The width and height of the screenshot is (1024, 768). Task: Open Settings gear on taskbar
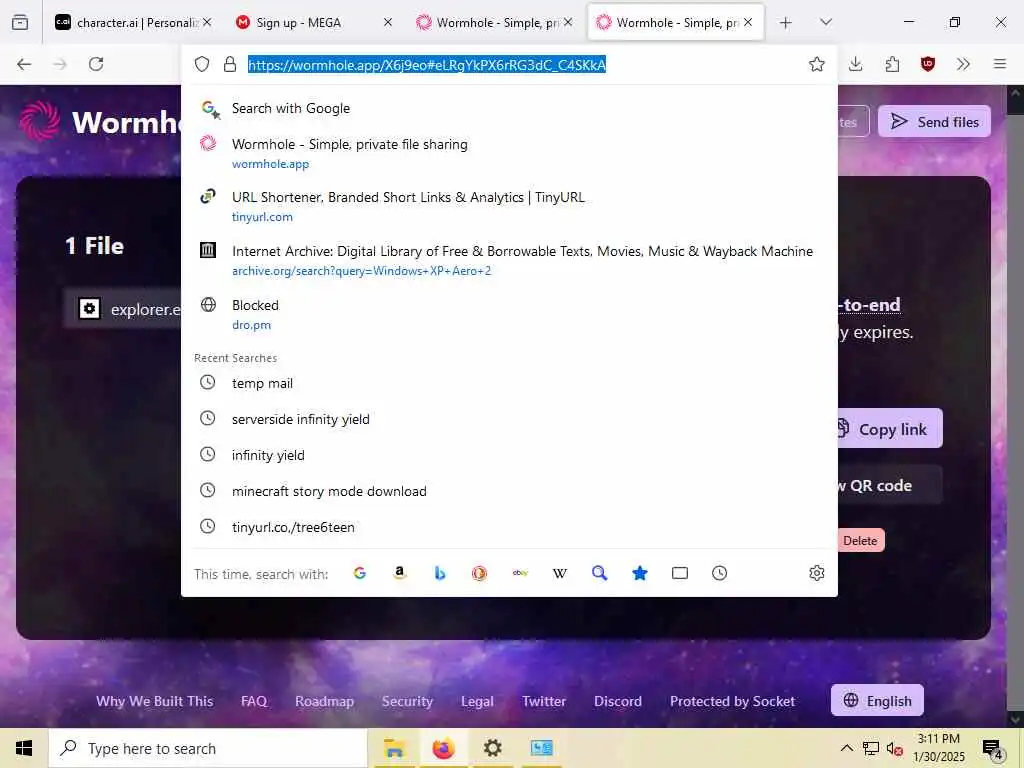click(492, 748)
